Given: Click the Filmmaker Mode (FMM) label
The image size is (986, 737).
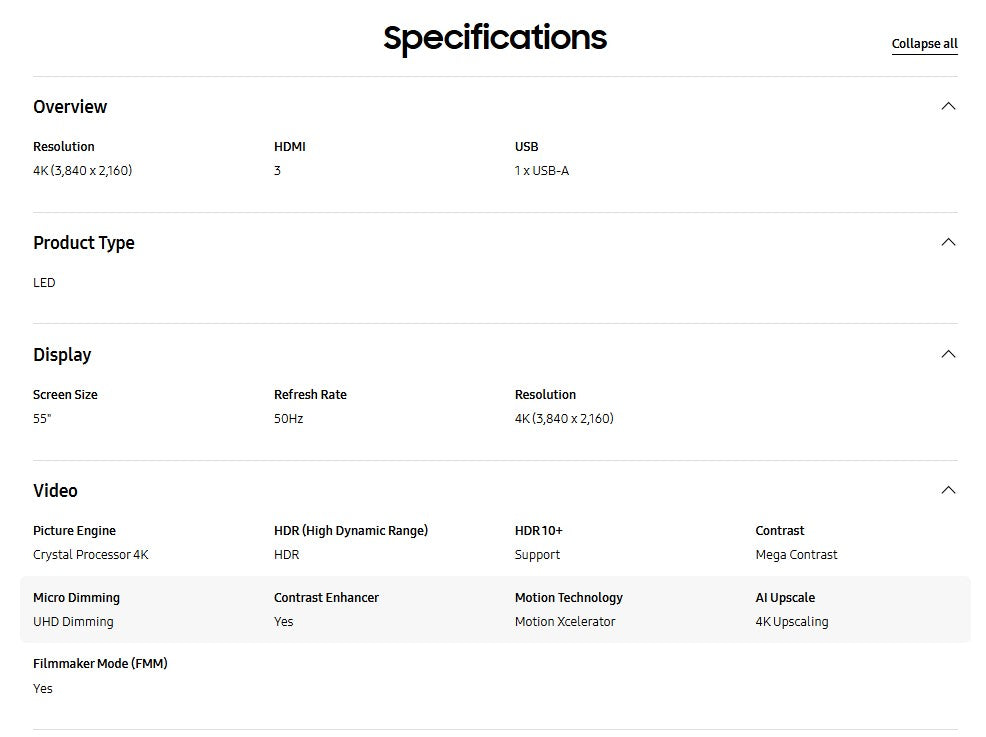Looking at the screenshot, I should (x=100, y=664).
